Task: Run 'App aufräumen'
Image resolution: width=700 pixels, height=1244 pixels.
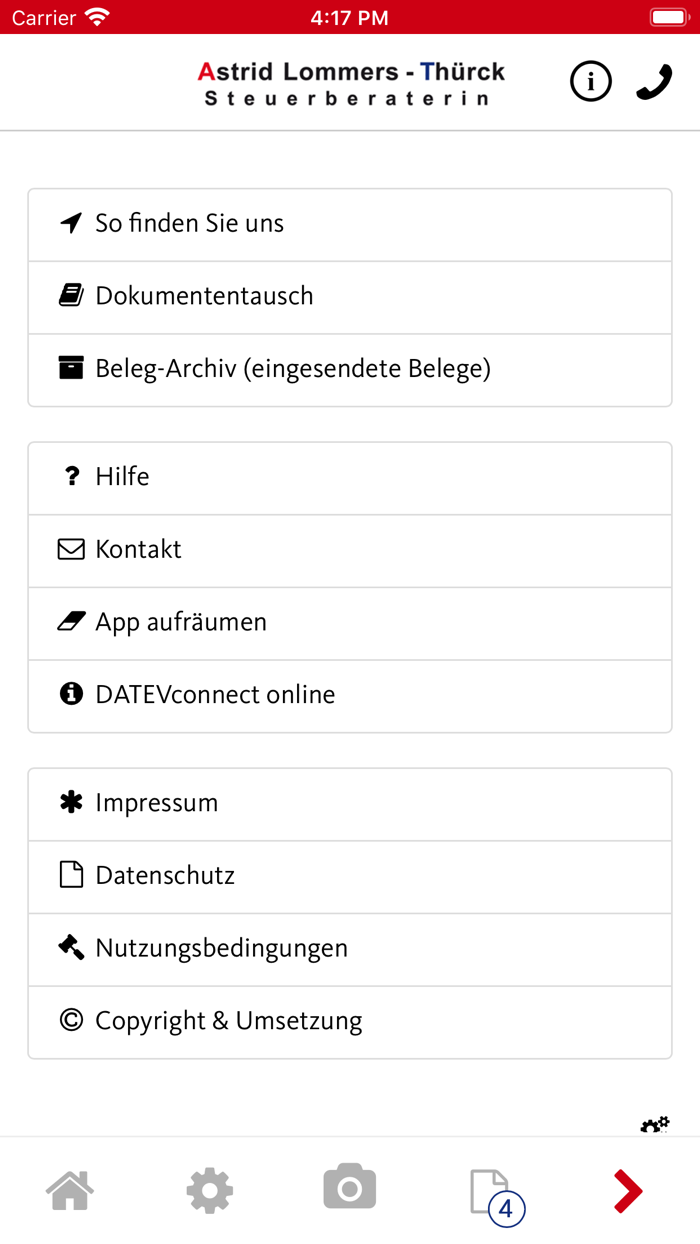Action: [x=181, y=621]
